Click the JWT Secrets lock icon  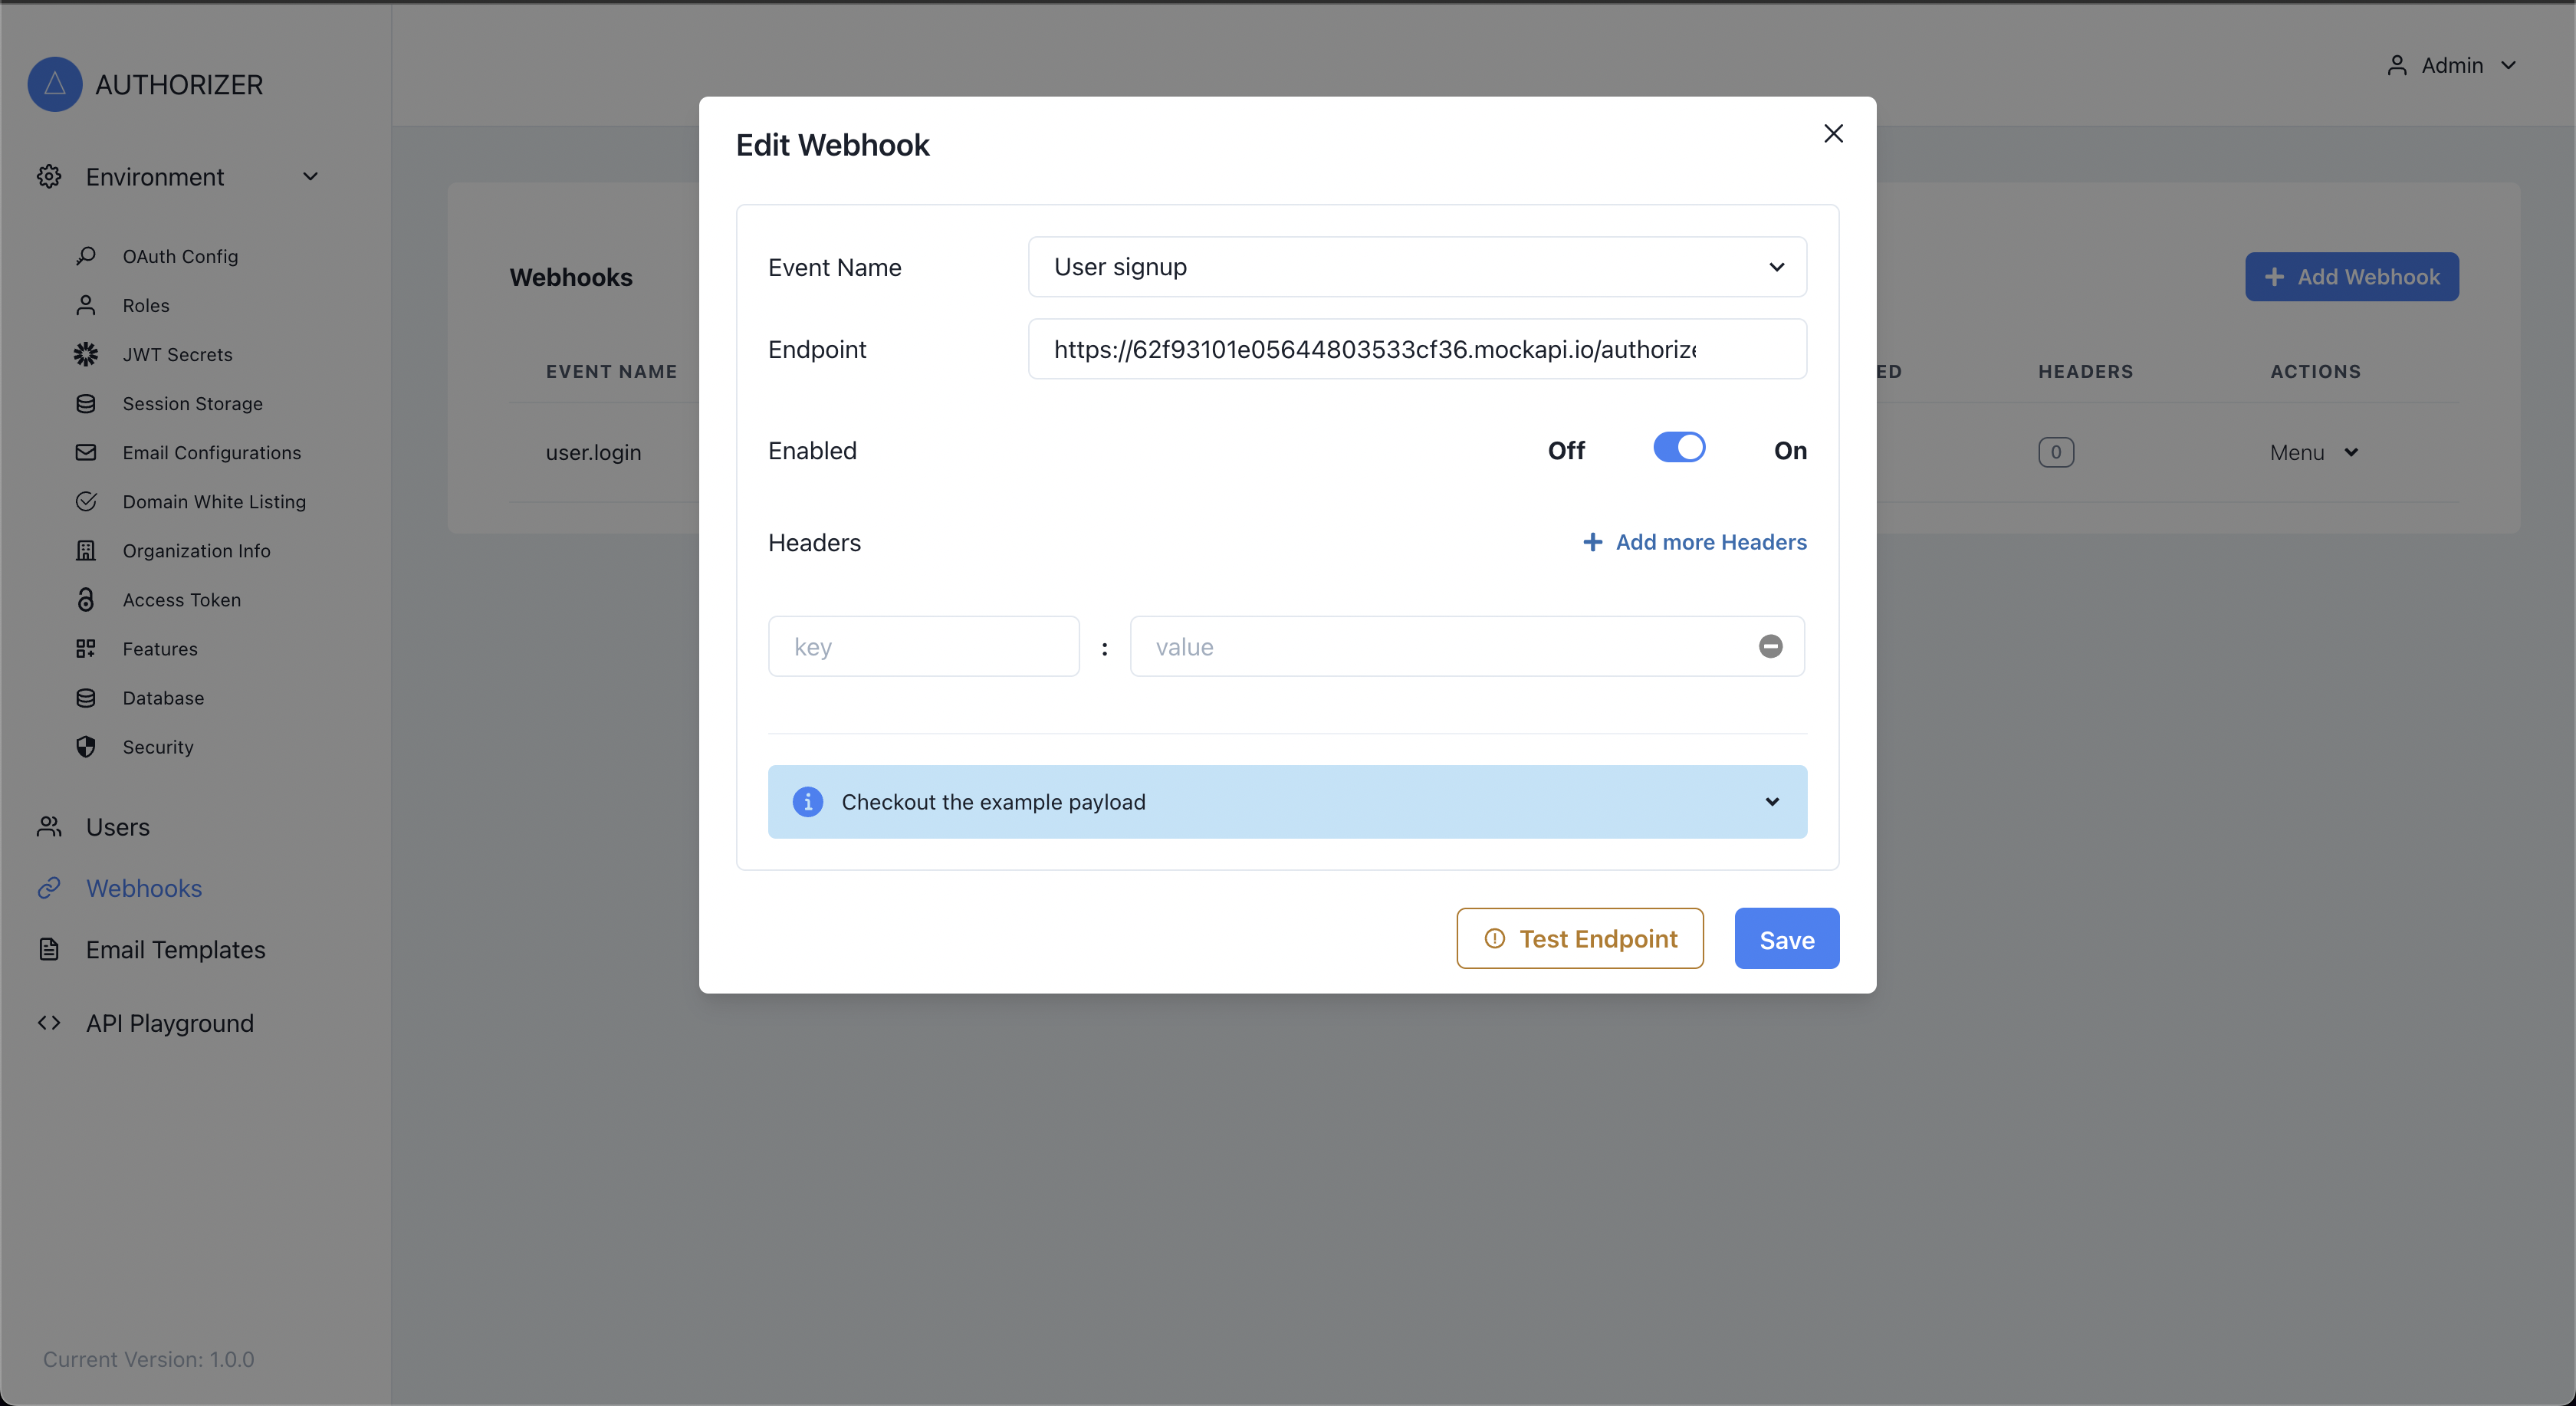(x=83, y=353)
